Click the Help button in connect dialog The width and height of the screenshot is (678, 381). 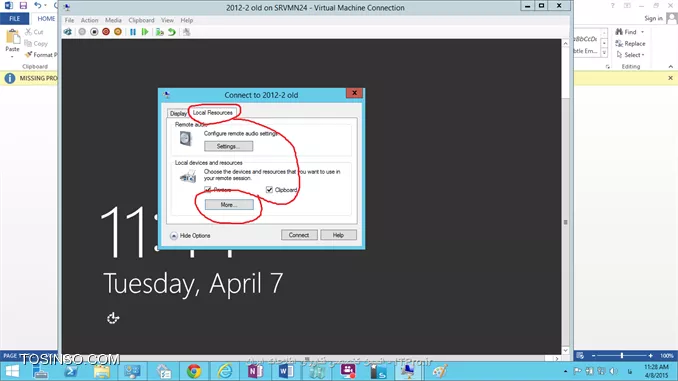tap(339, 235)
